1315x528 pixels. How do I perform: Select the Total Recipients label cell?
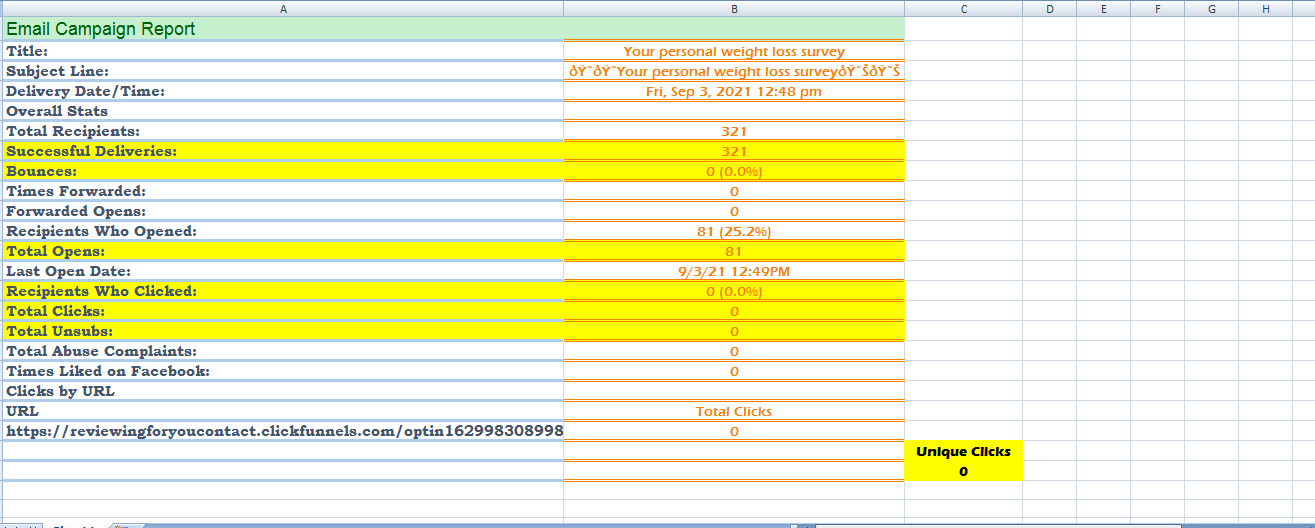pyautogui.click(x=73, y=131)
